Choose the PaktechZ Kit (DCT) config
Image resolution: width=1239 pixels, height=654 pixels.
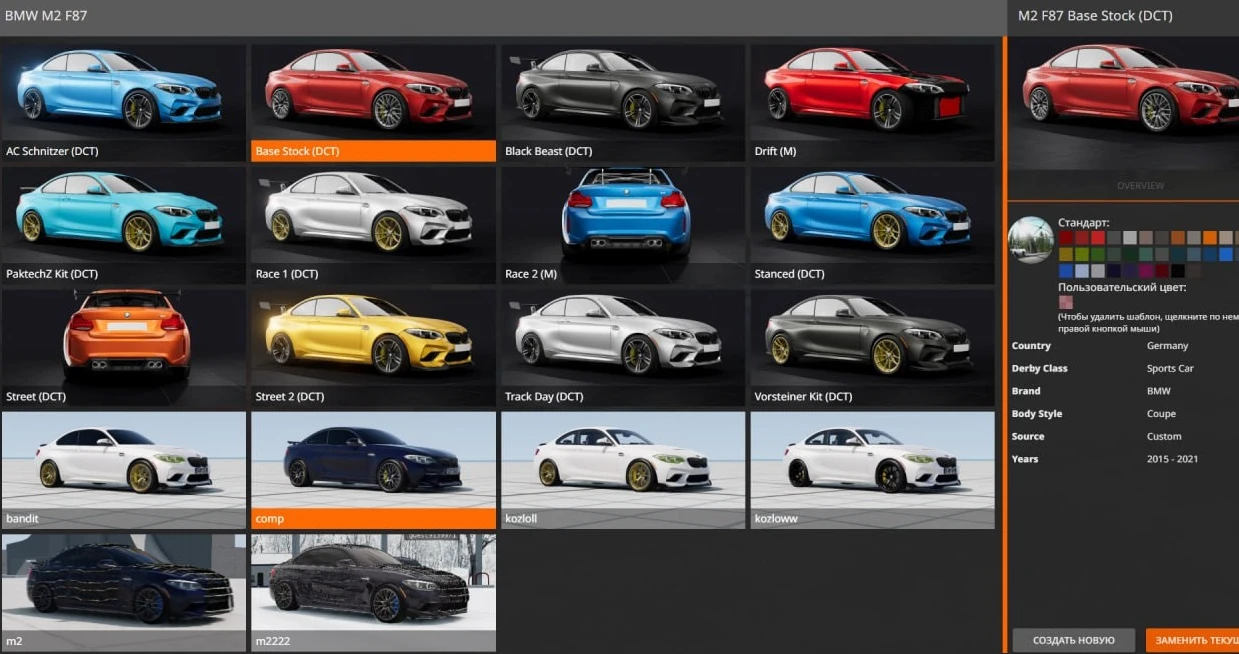click(123, 218)
